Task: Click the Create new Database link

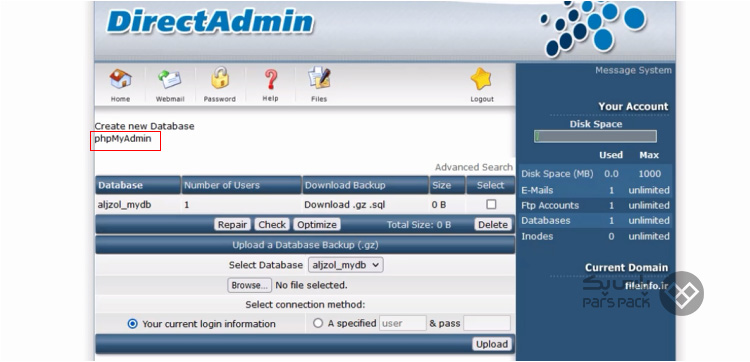Action: point(144,126)
